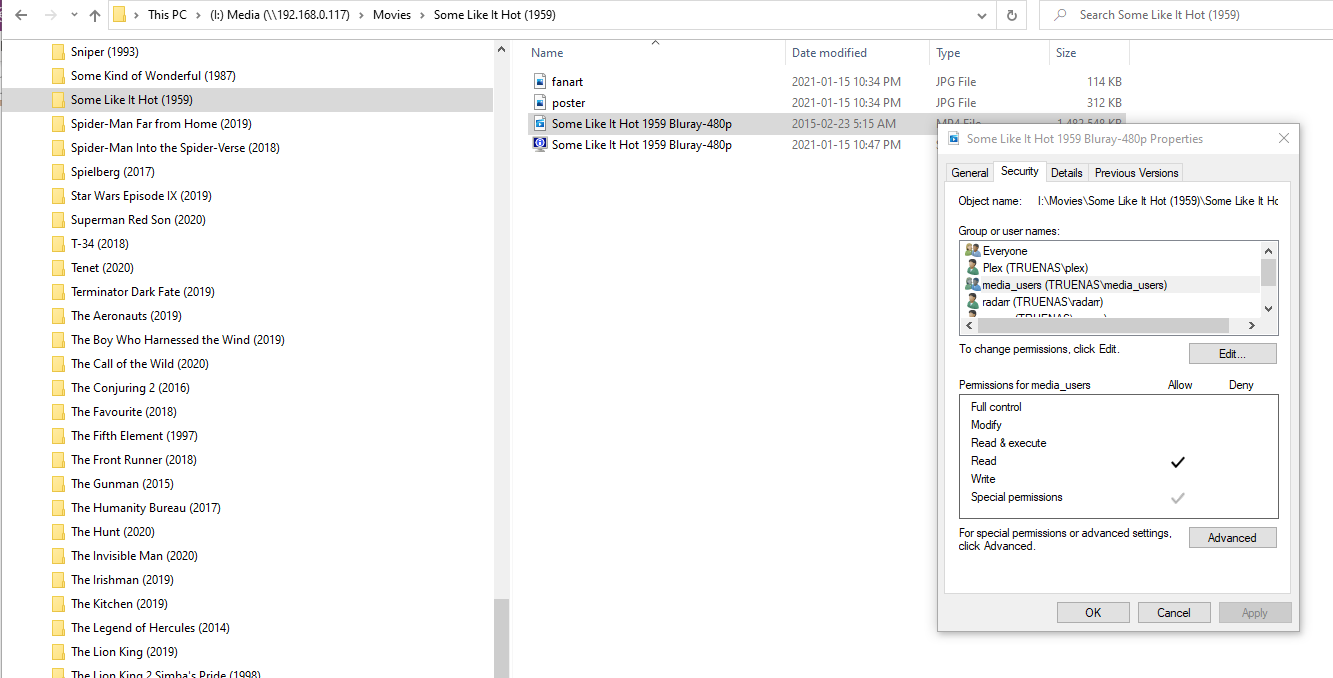Select The Favourite (2018) folder icon

(x=58, y=412)
